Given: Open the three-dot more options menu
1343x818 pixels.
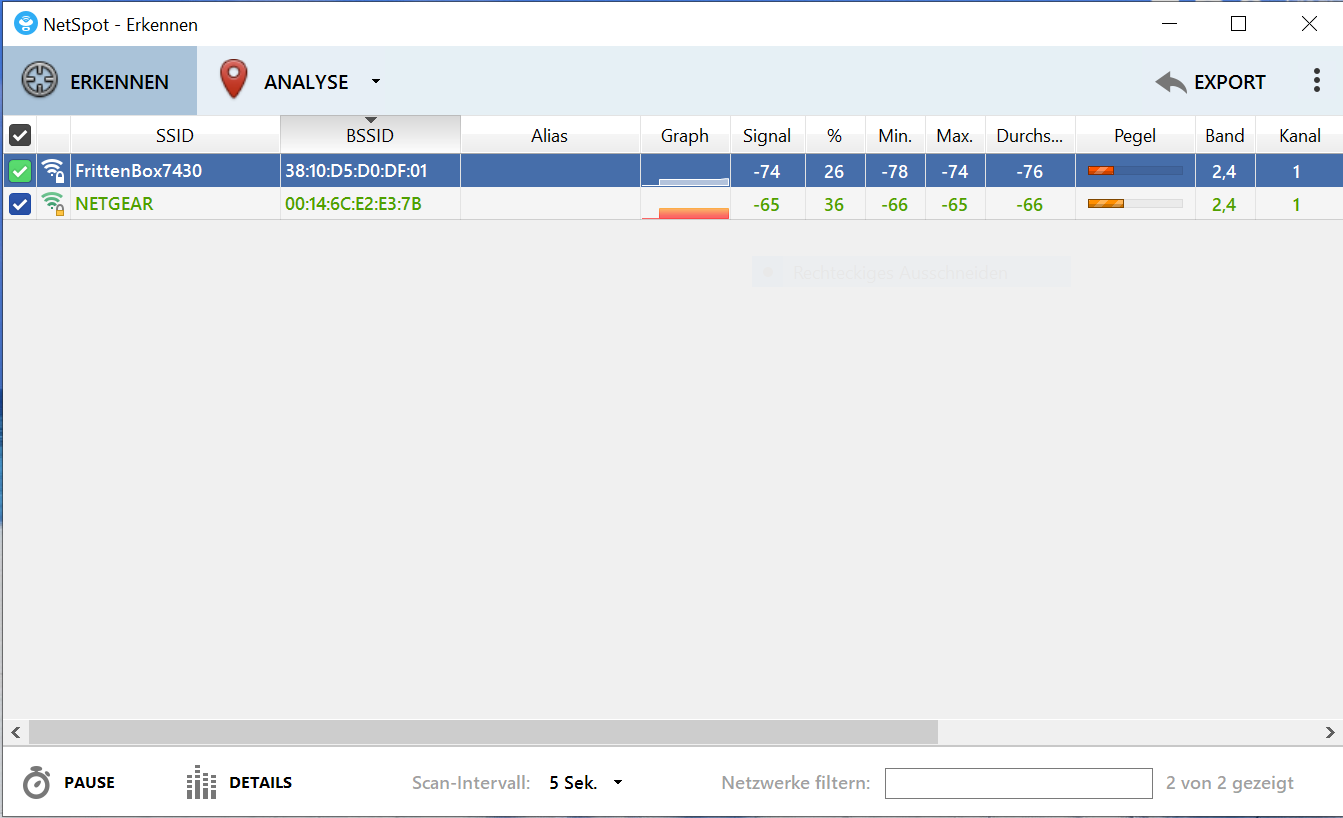Looking at the screenshot, I should pos(1316,82).
